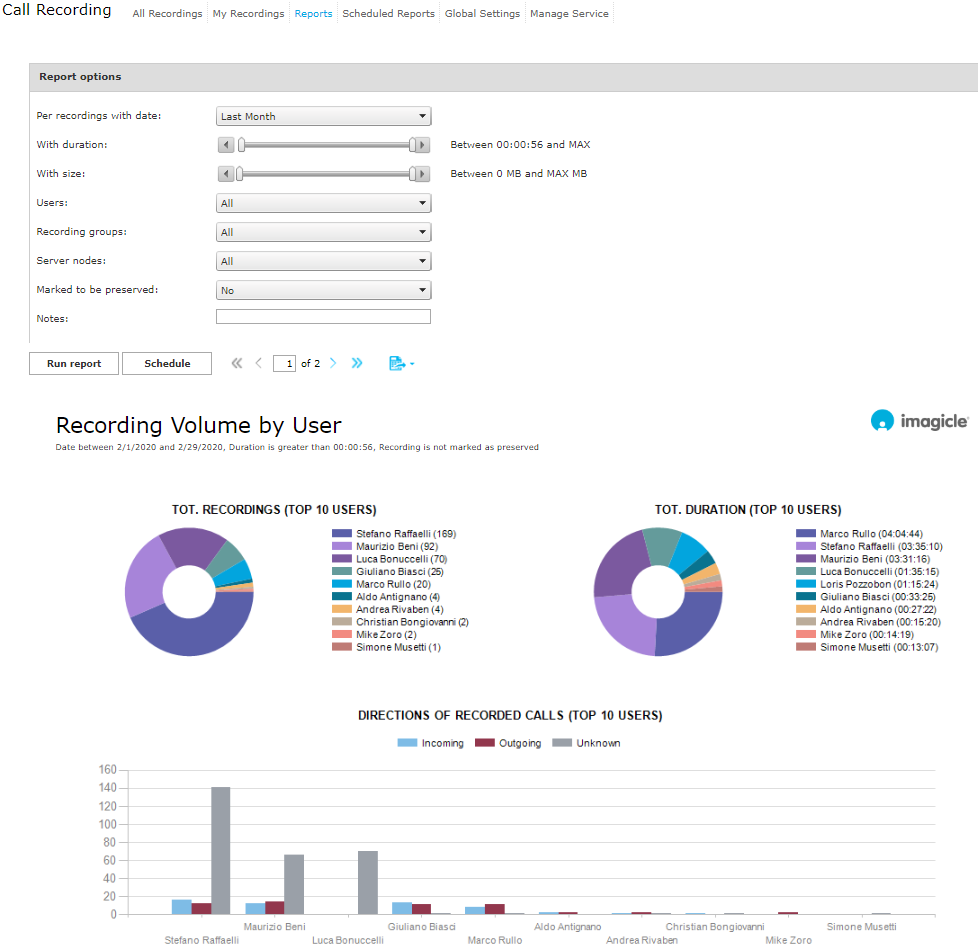Click the Schedule button

(x=167, y=364)
